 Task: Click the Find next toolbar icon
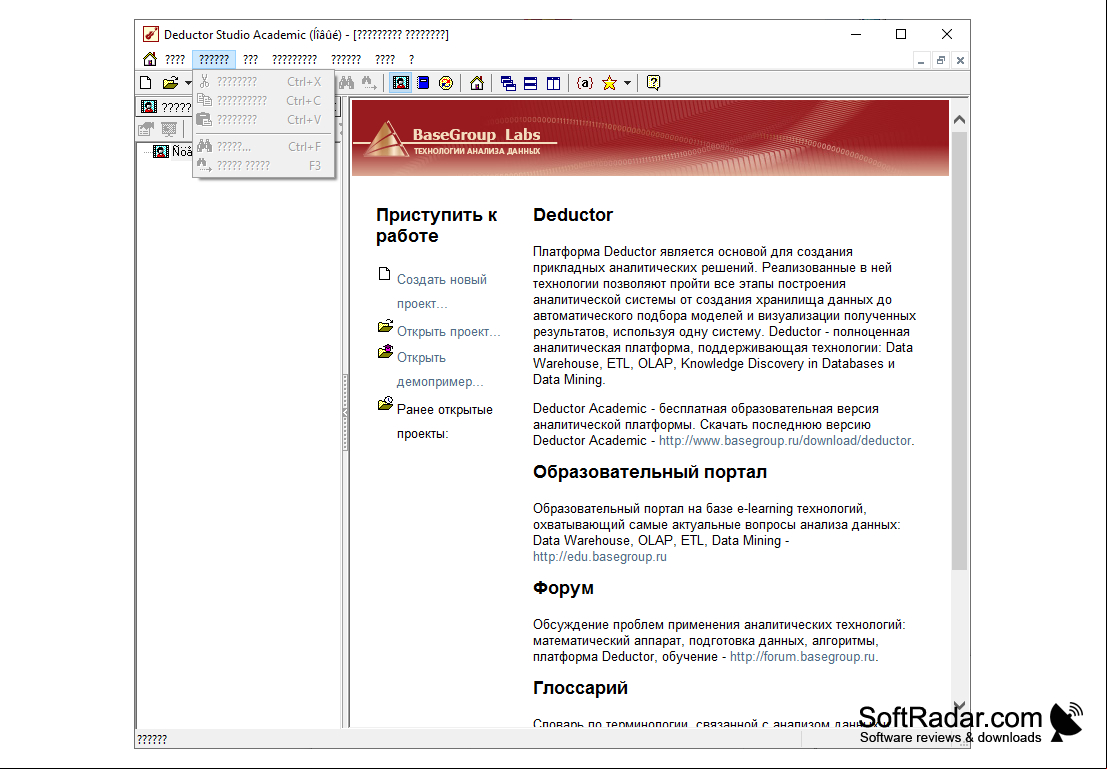click(369, 83)
